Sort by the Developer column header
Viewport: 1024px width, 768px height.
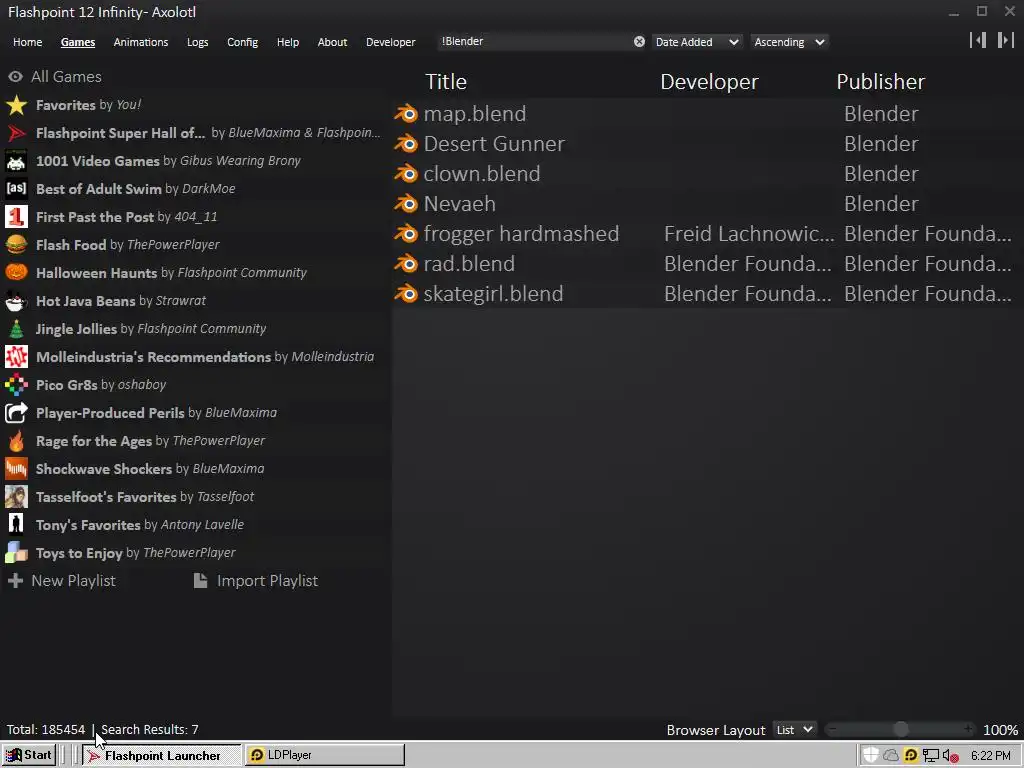point(709,82)
